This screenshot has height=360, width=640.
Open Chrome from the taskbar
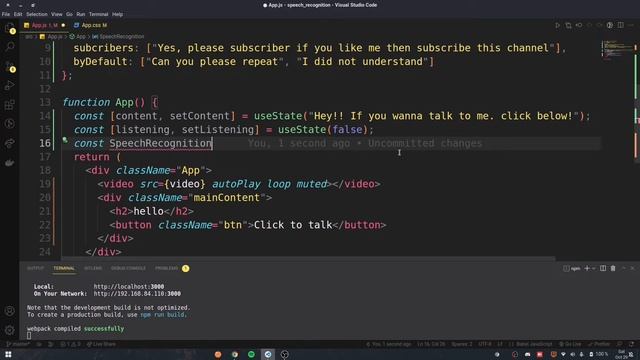pos(235,354)
